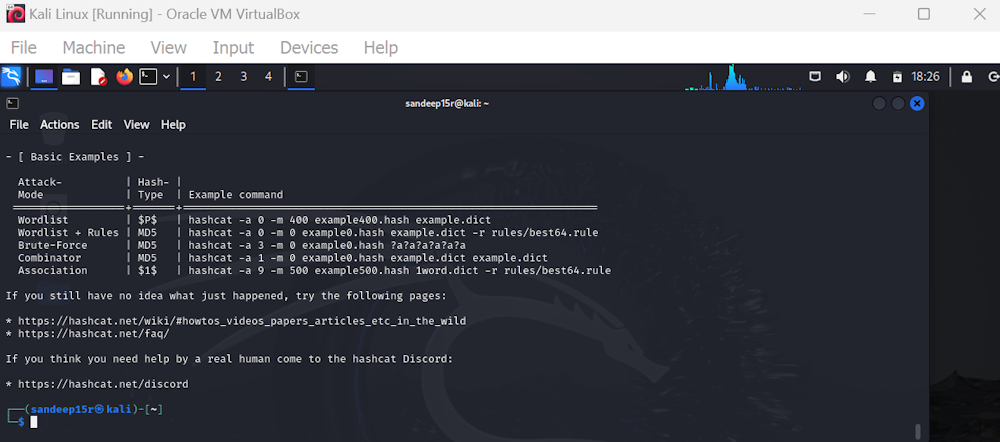
Task: Open VirtualBox Help menu
Action: point(381,48)
